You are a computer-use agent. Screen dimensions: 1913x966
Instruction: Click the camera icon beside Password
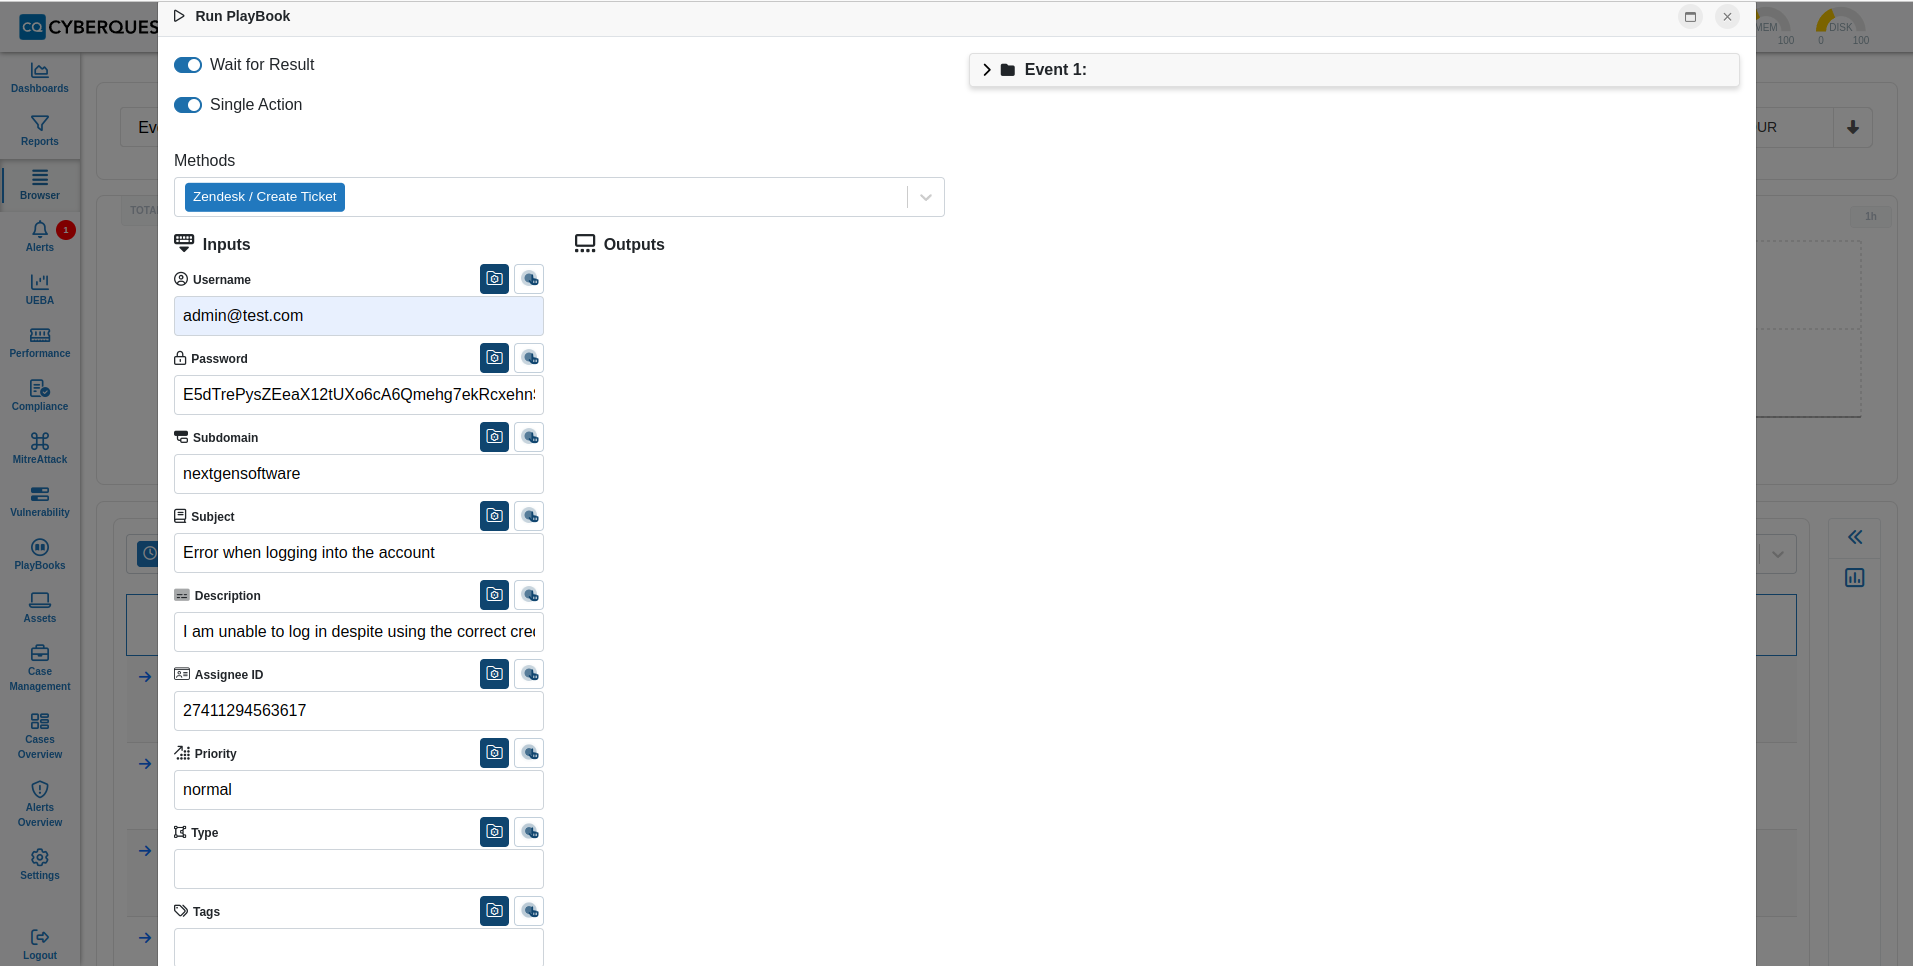click(x=494, y=358)
